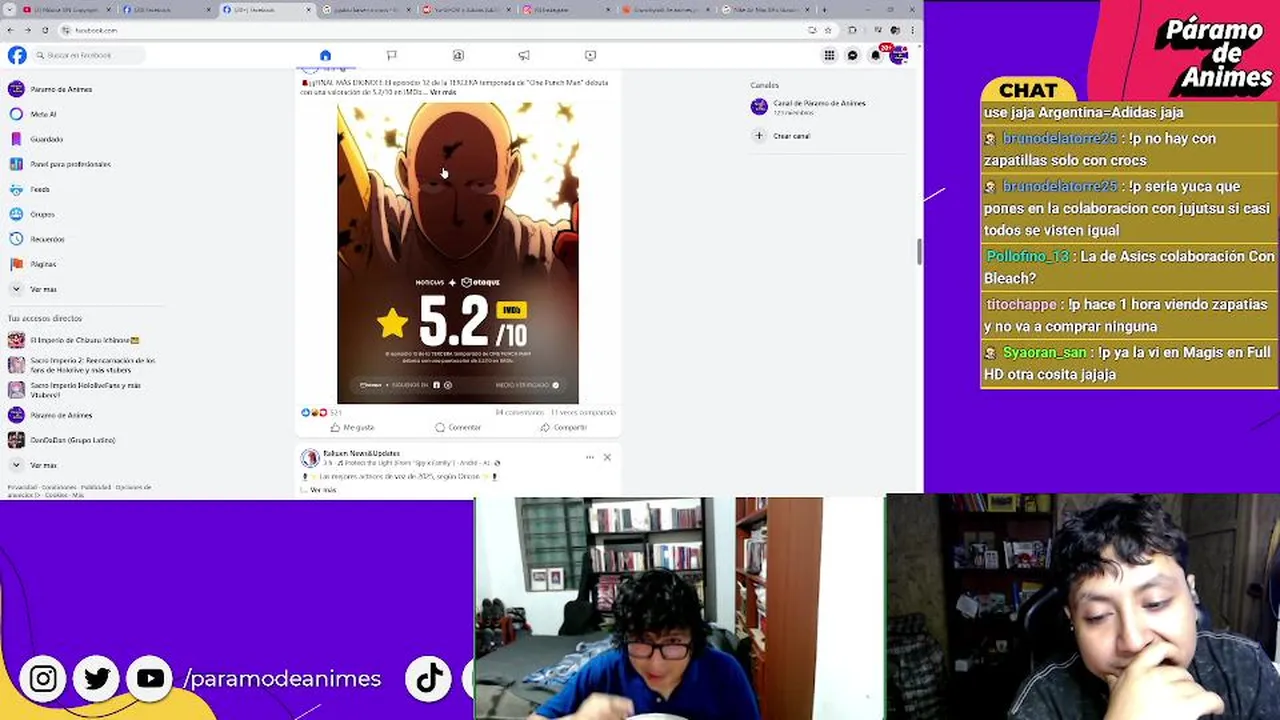The width and height of the screenshot is (1280, 720).
Task: Focus the 'Buscar en Facebook' search field
Action: 88,55
